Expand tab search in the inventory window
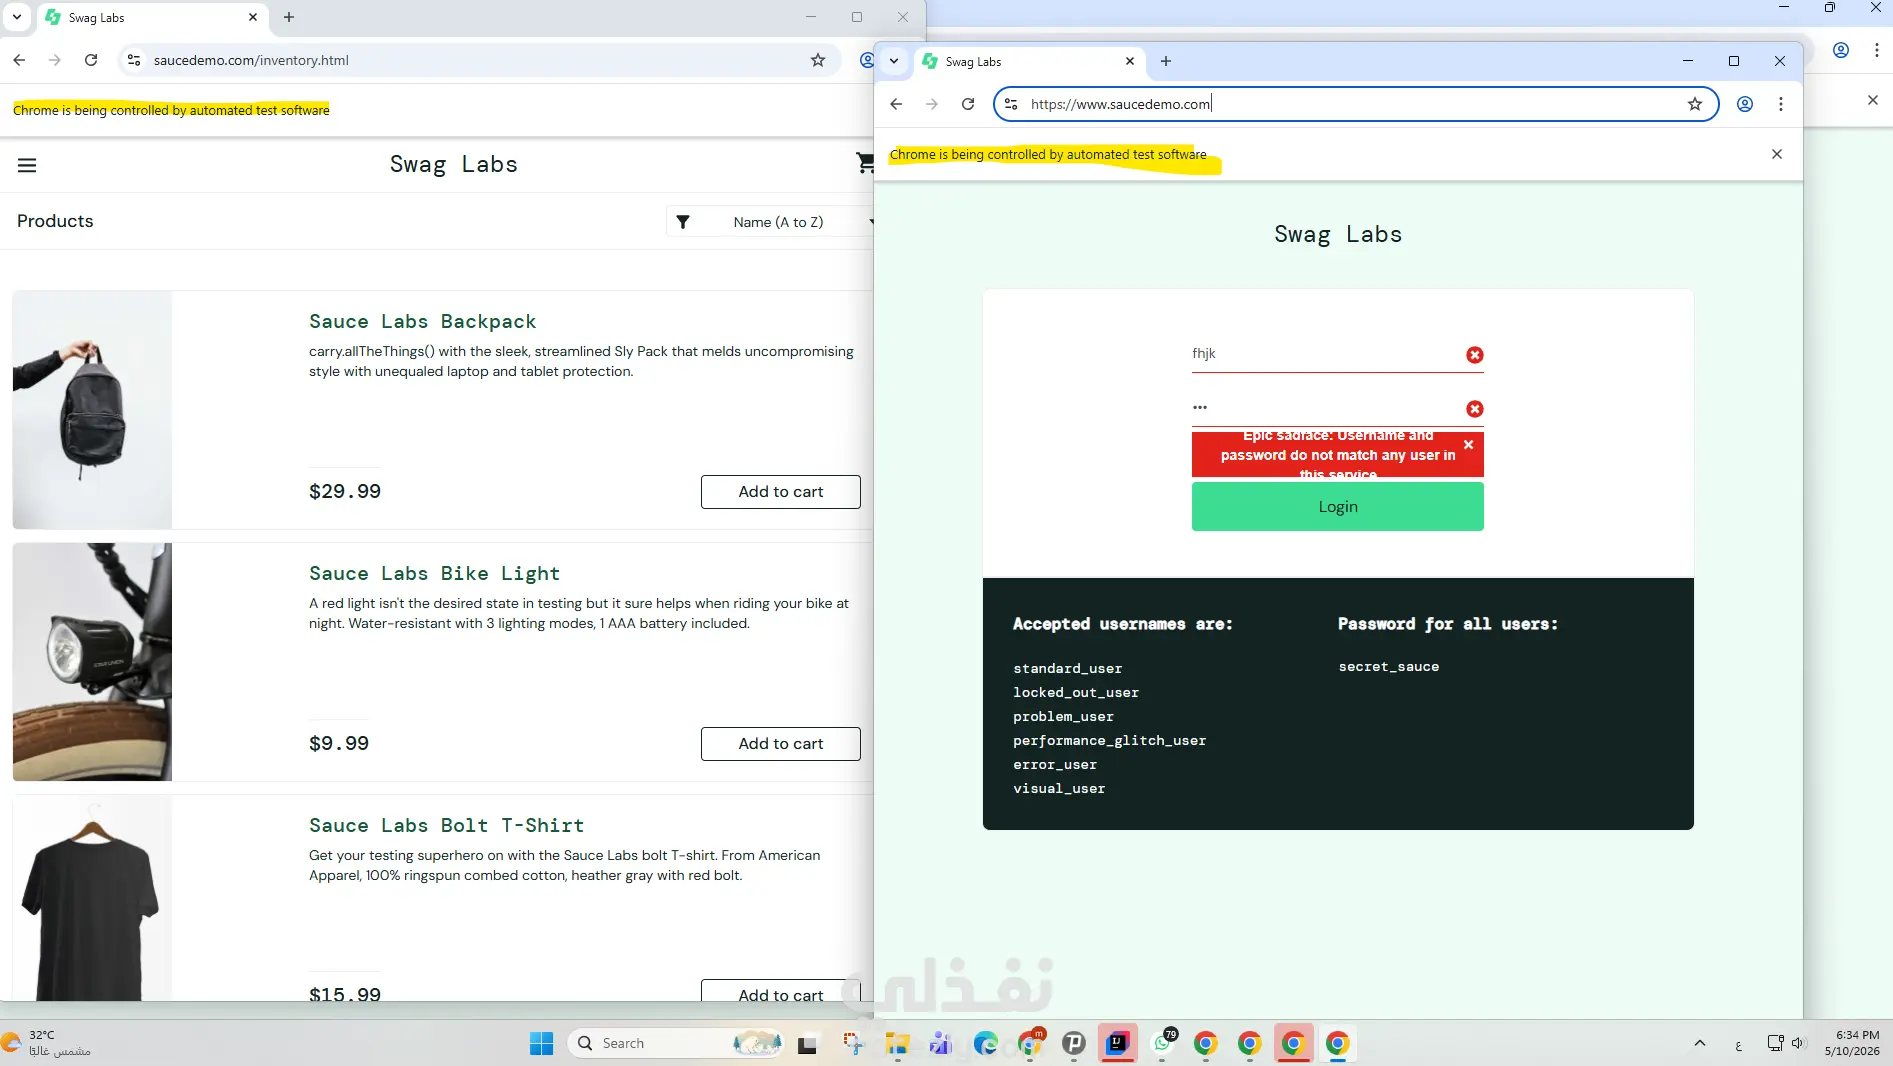This screenshot has width=1893, height=1066. pos(17,17)
